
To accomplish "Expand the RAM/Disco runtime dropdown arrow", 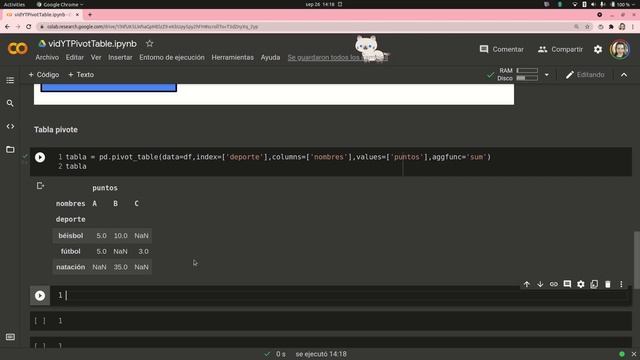I will tap(547, 75).
